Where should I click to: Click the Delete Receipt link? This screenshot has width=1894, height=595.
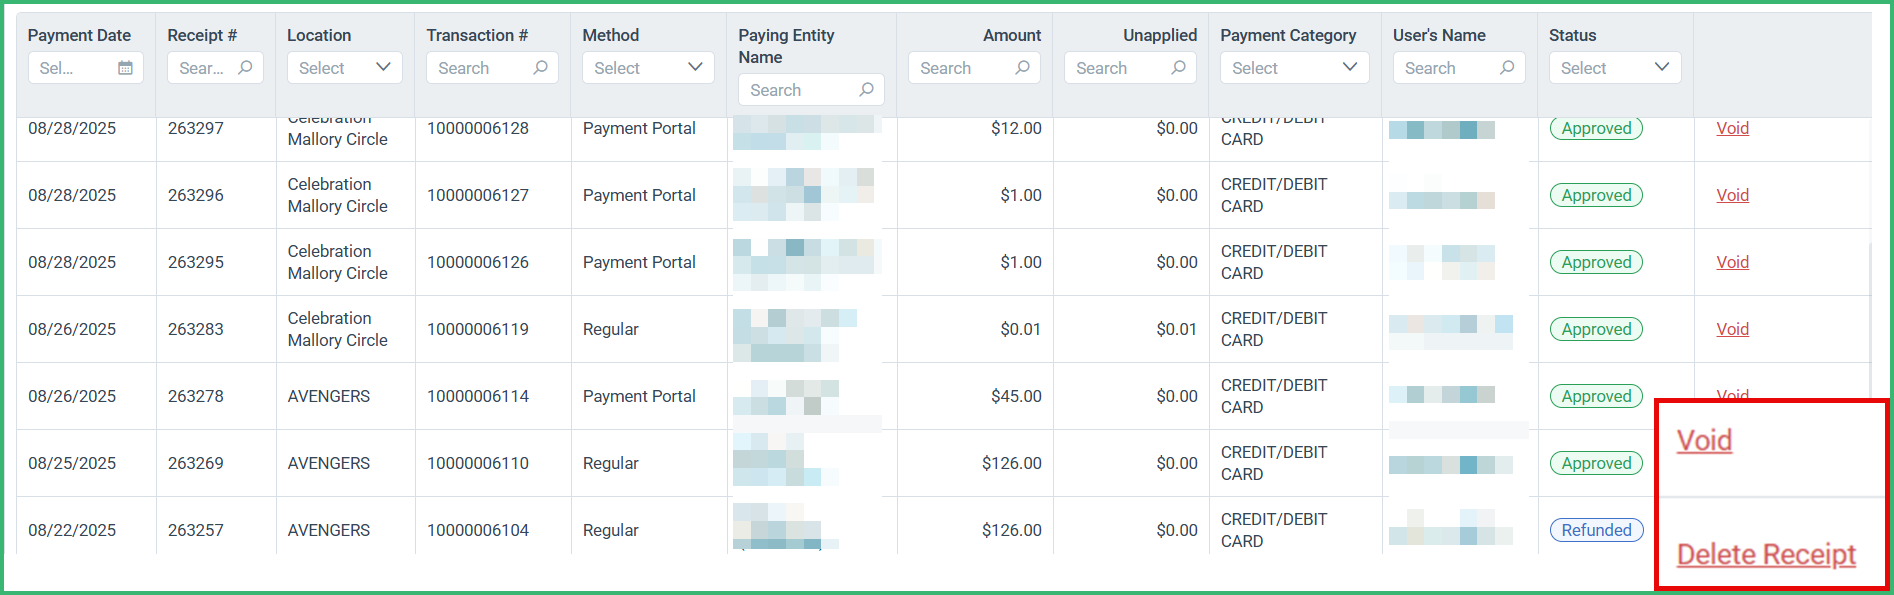(1766, 555)
